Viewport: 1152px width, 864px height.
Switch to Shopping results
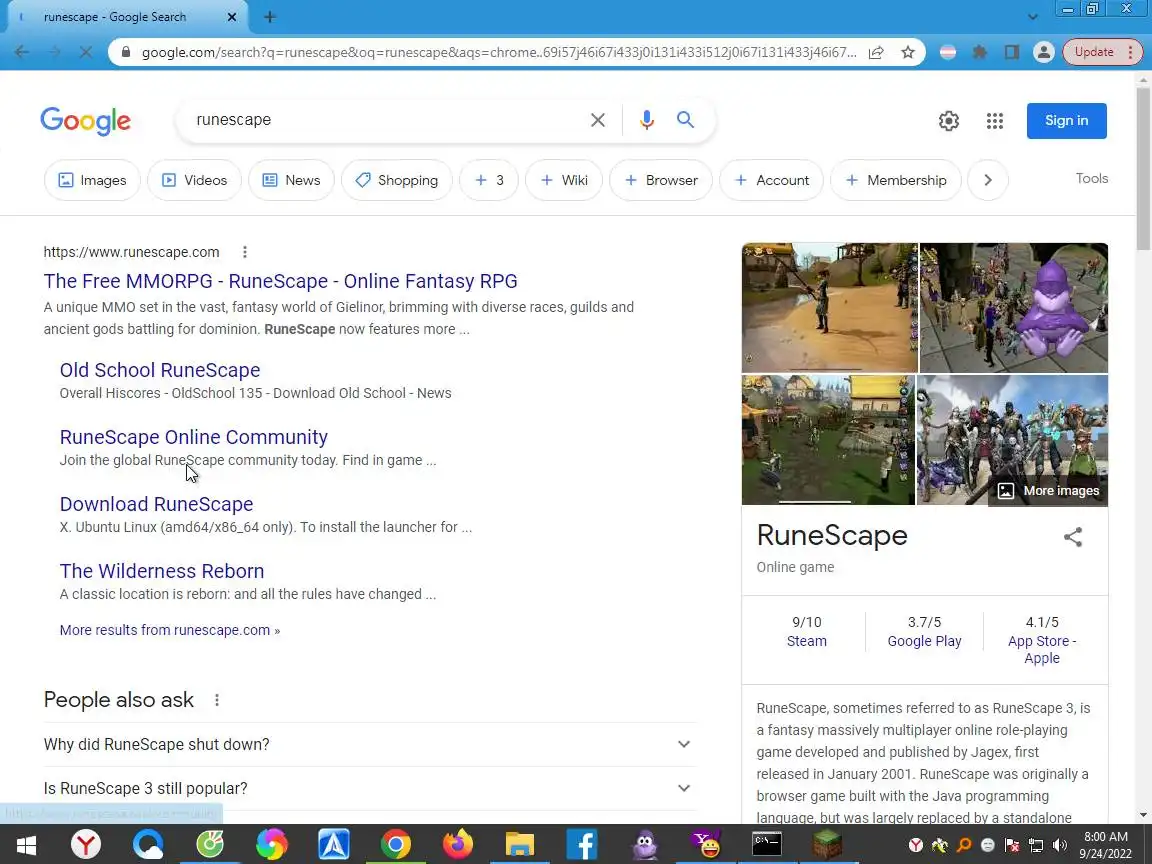[397, 180]
